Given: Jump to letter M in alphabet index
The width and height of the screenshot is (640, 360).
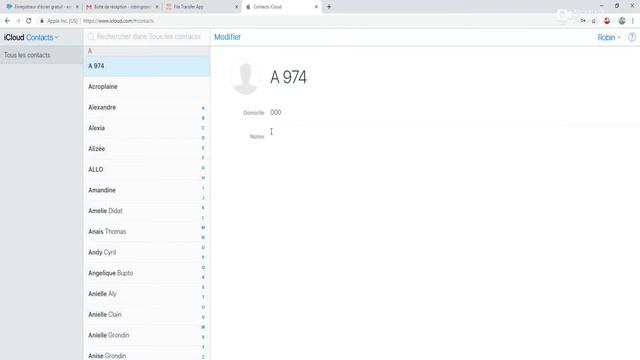Looking at the screenshot, I should coord(203,228).
